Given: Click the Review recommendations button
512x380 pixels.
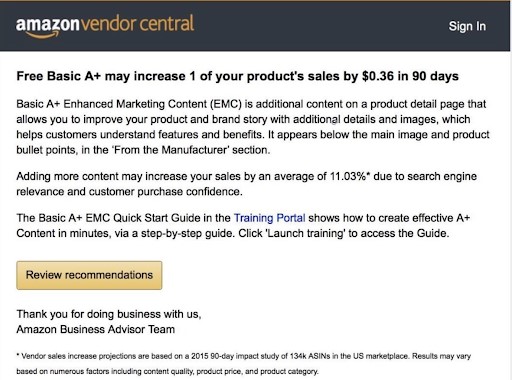Looking at the screenshot, I should coord(89,275).
